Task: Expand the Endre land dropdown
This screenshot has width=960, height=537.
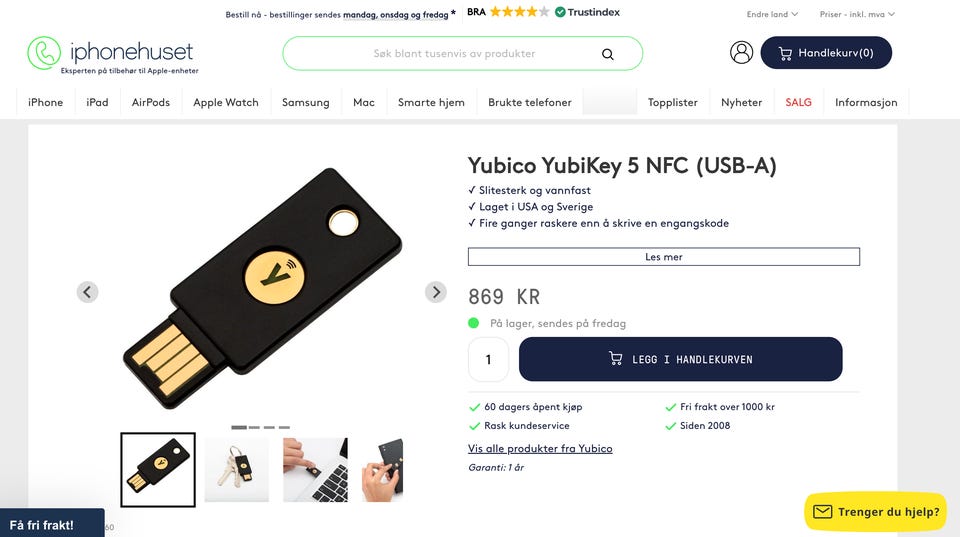Action: pyautogui.click(x=772, y=14)
